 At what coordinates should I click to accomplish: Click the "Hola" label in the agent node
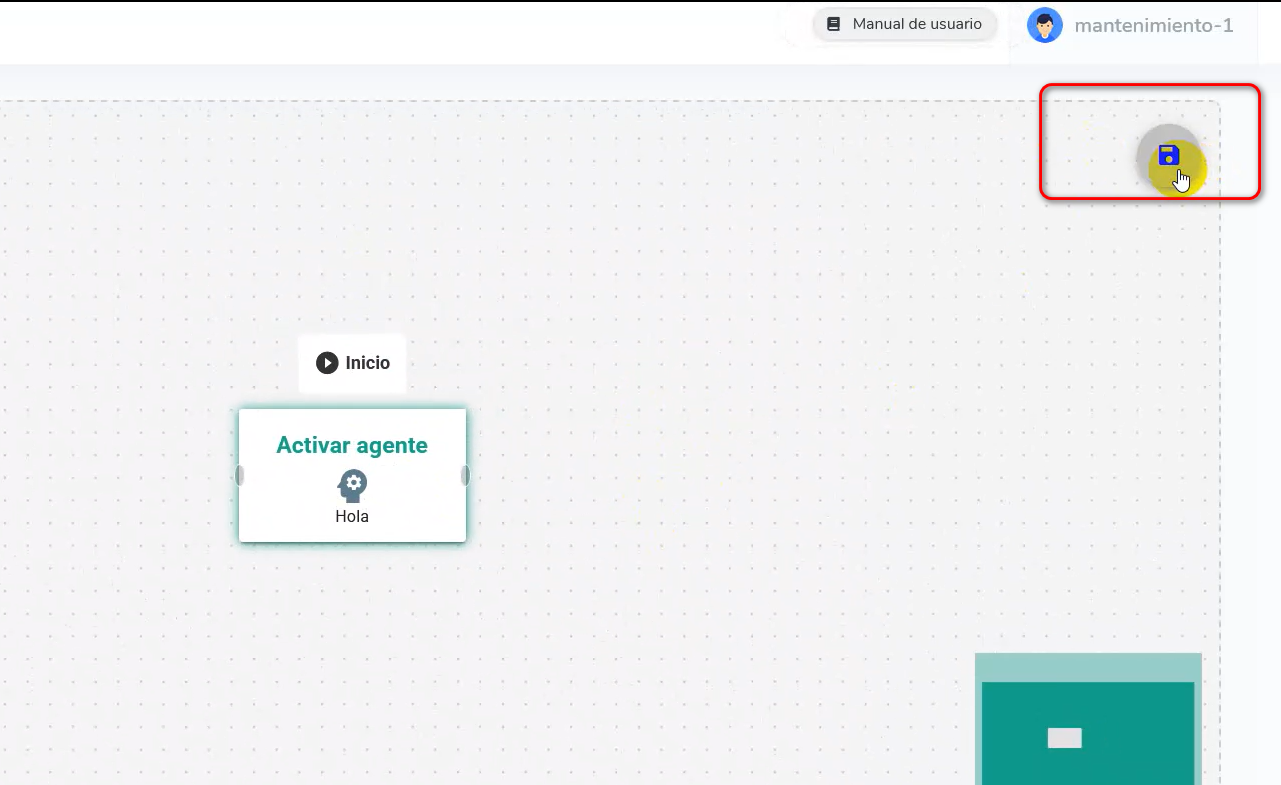[x=352, y=517]
